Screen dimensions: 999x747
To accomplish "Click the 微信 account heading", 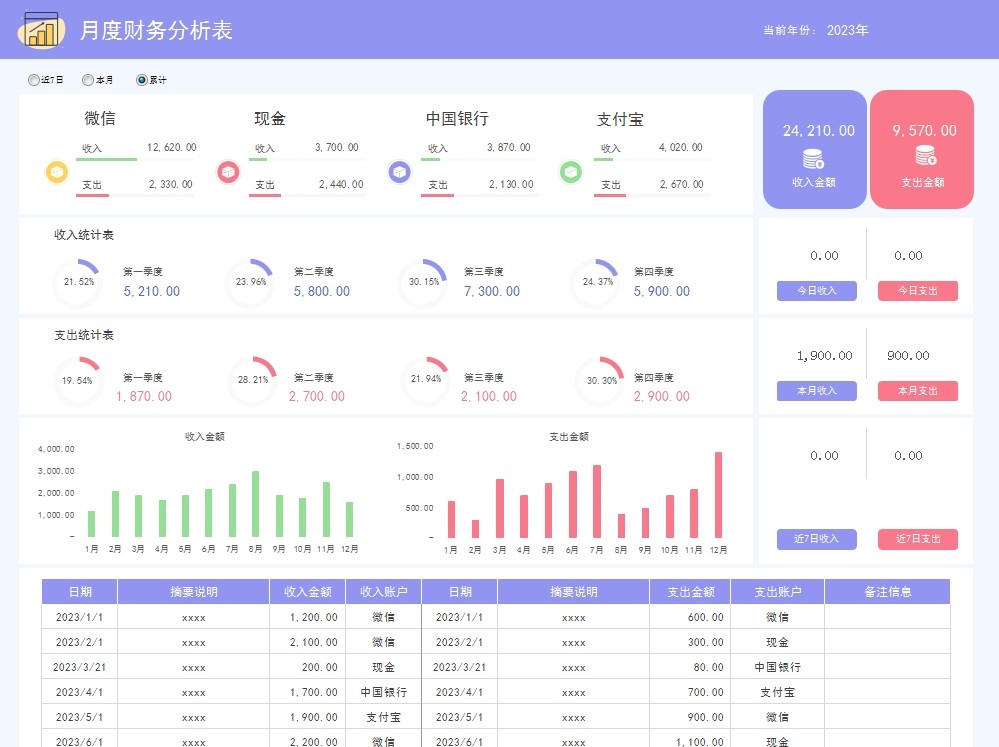I will tap(100, 119).
